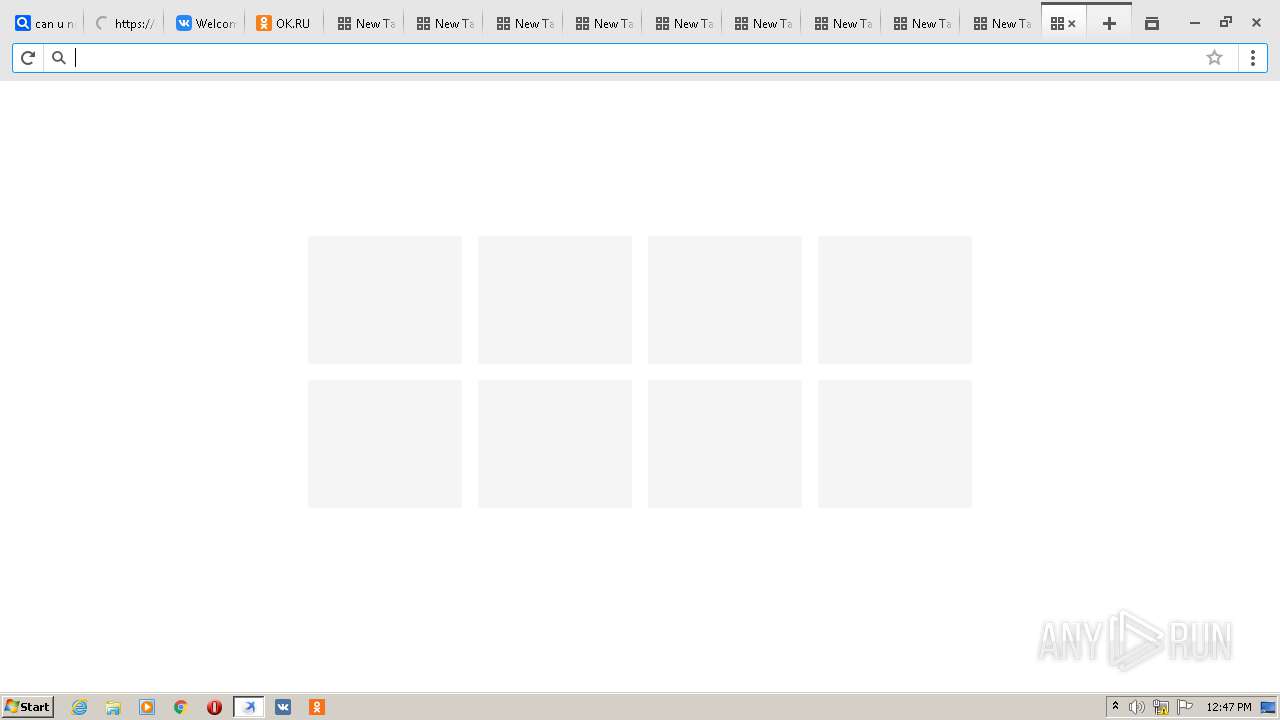Viewport: 1280px width, 720px height.
Task: Open the VK shortcut in taskbar
Action: click(x=283, y=707)
